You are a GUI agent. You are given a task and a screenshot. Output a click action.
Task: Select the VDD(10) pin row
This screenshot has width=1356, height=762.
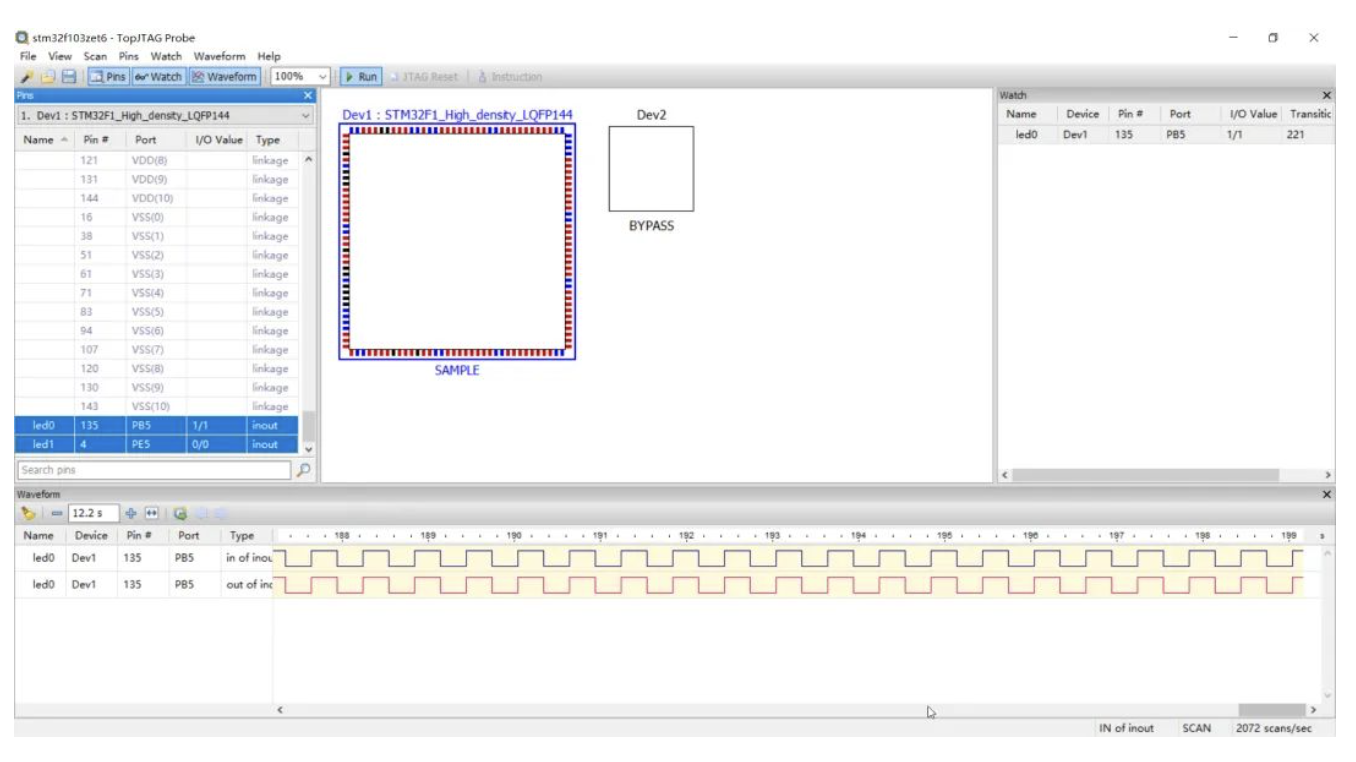tap(157, 198)
